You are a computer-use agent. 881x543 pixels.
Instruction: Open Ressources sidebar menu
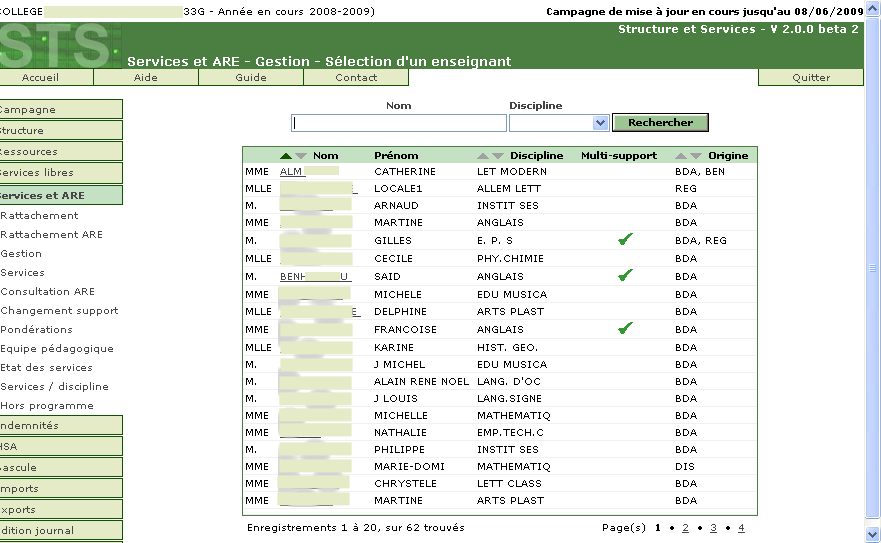pyautogui.click(x=61, y=152)
